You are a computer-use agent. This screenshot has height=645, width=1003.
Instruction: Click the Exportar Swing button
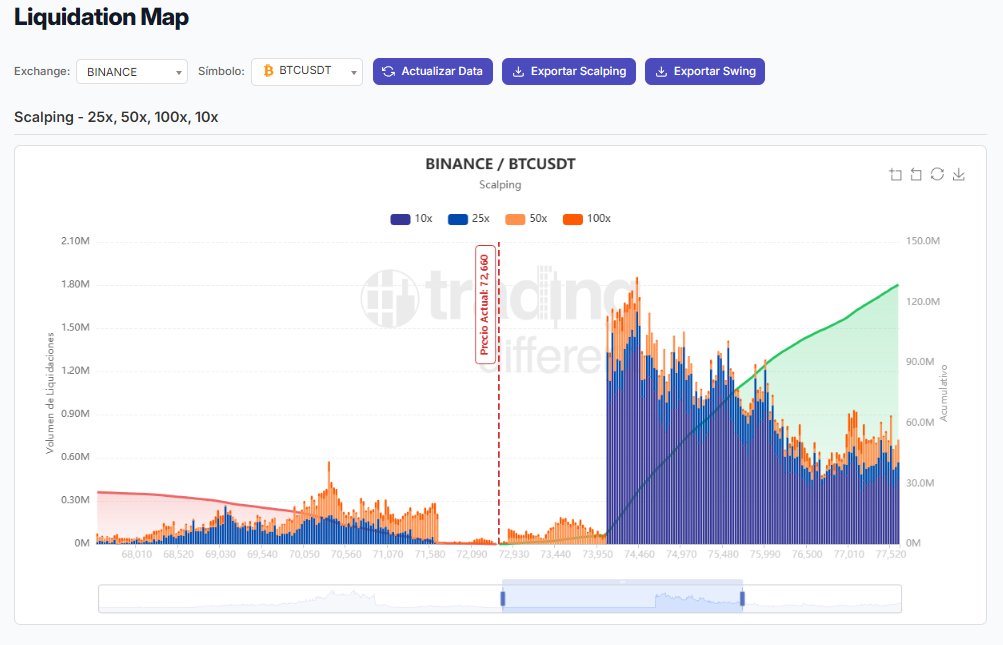click(705, 71)
